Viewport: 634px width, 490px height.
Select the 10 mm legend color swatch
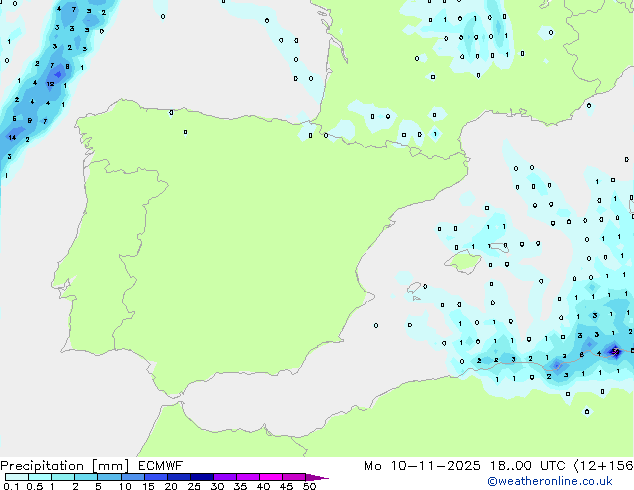[x=132, y=477]
